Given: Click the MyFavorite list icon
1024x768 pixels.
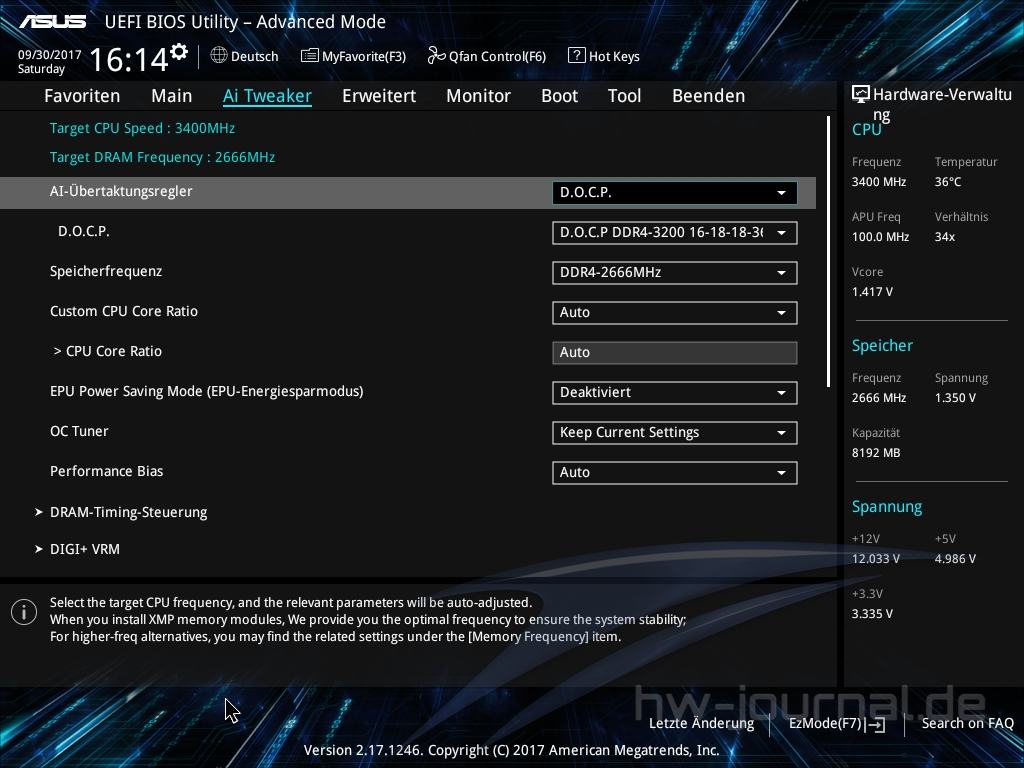Looking at the screenshot, I should click(x=310, y=56).
